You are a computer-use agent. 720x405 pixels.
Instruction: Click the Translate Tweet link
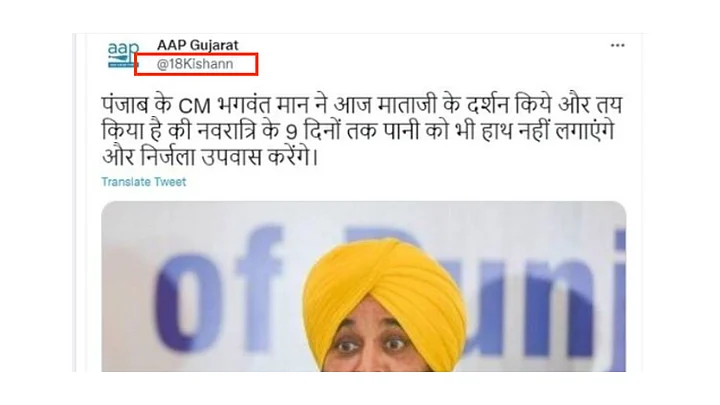(x=144, y=182)
